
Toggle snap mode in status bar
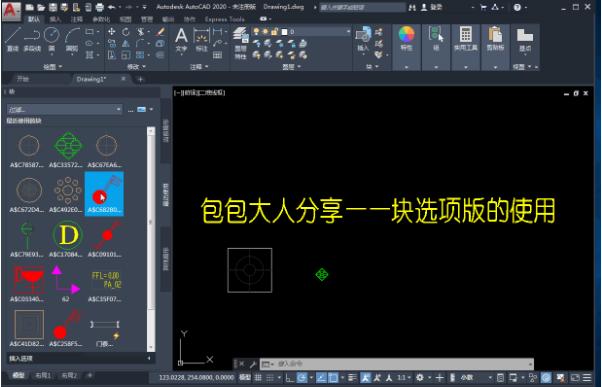click(x=270, y=378)
